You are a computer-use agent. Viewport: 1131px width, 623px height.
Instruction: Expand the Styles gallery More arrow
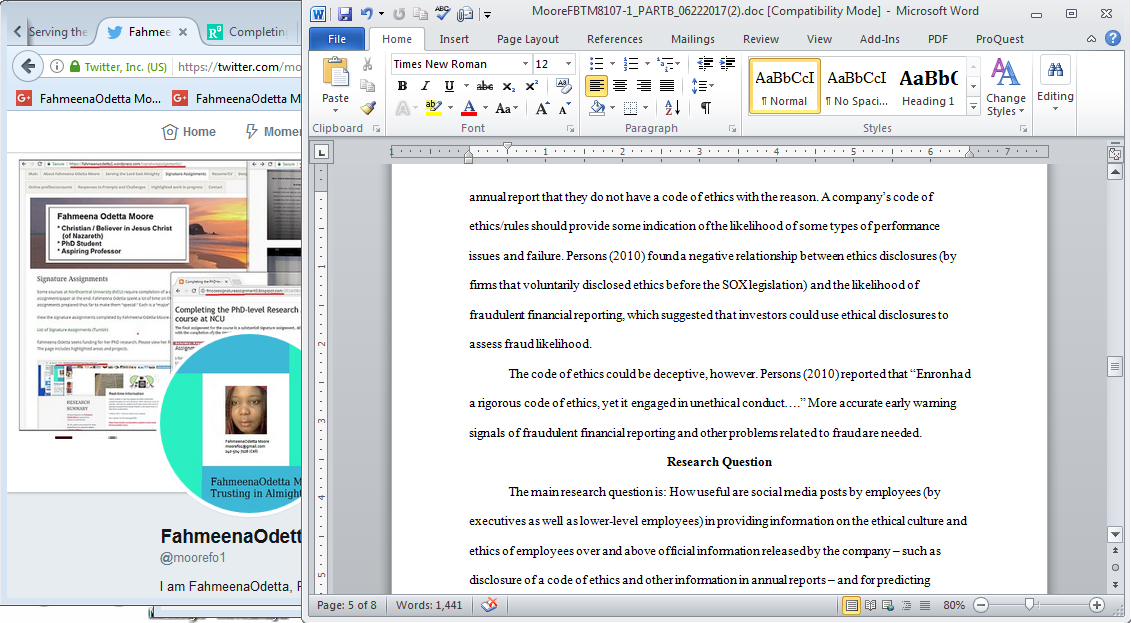973,107
